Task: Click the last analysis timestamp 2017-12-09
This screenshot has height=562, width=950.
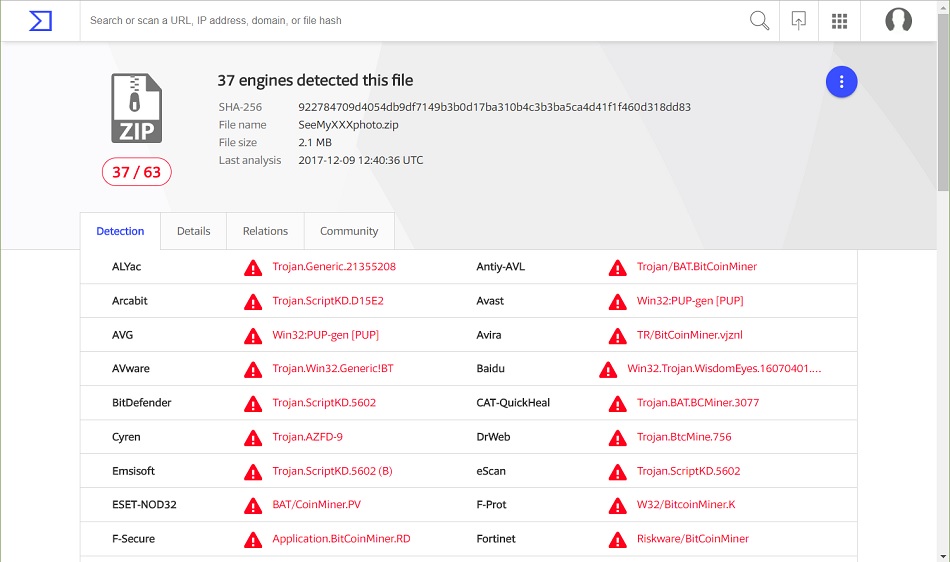Action: [360, 160]
